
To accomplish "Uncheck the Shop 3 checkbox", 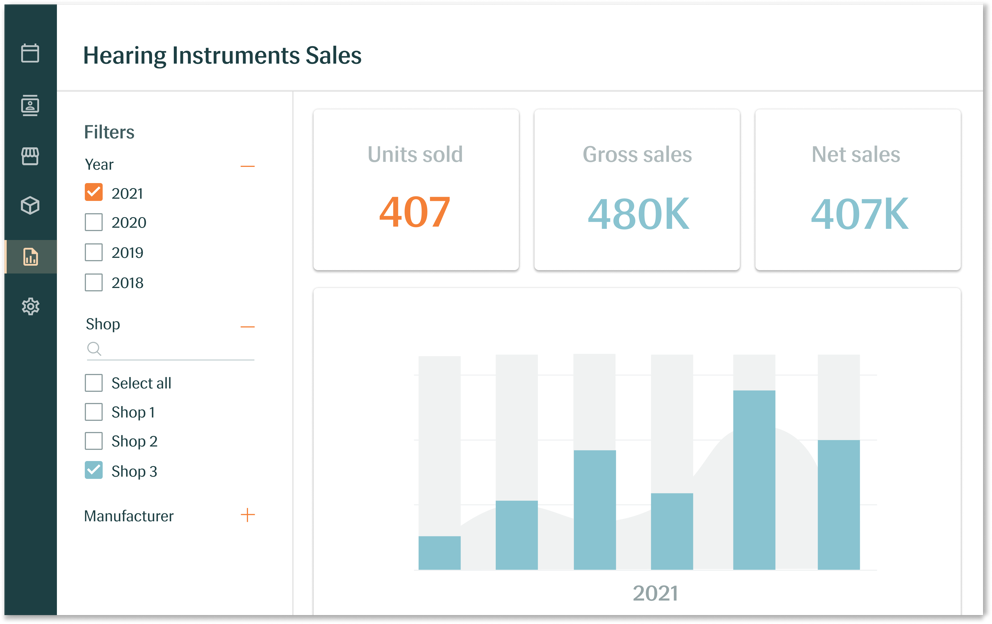I will pos(94,471).
